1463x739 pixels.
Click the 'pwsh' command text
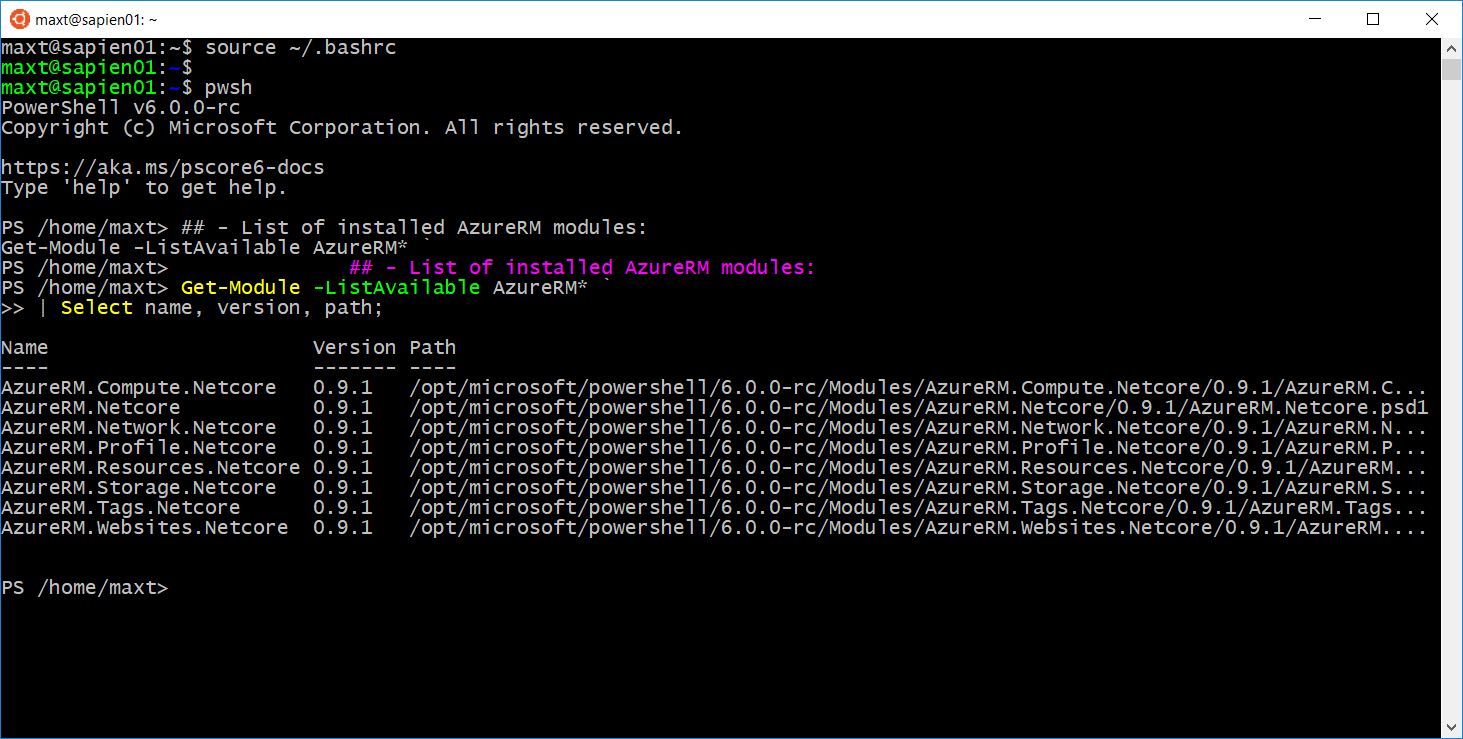coord(229,88)
